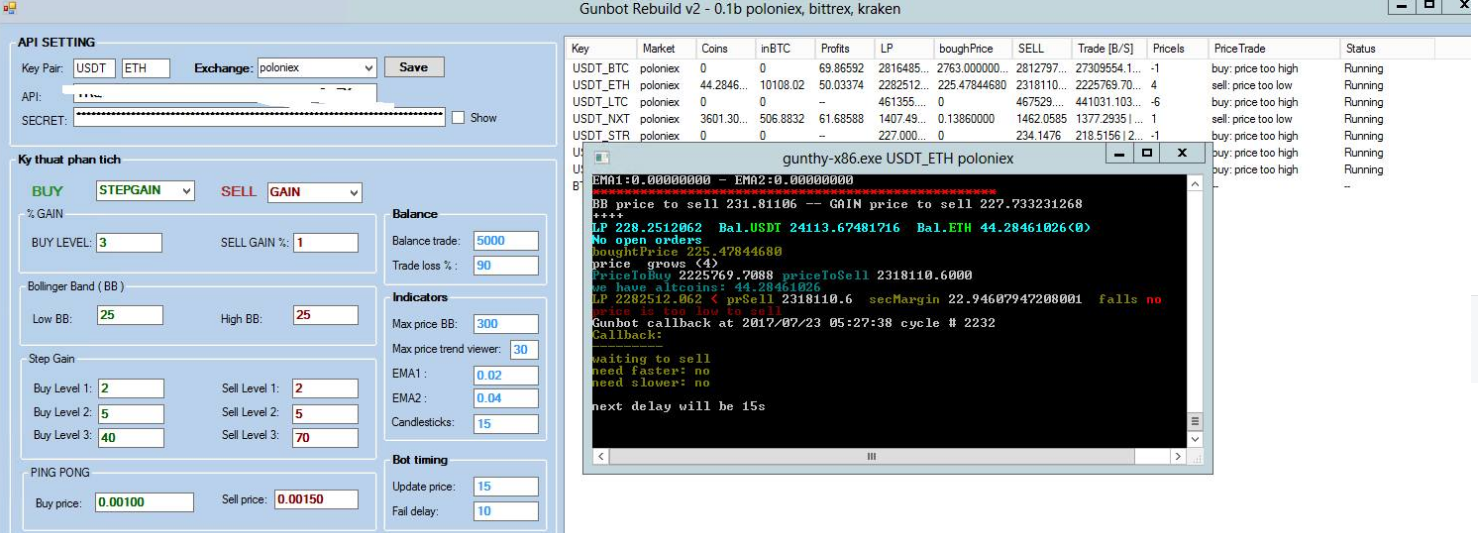The height and width of the screenshot is (533, 1478).
Task: Click the SELL GAIN % input field
Action: pos(325,242)
